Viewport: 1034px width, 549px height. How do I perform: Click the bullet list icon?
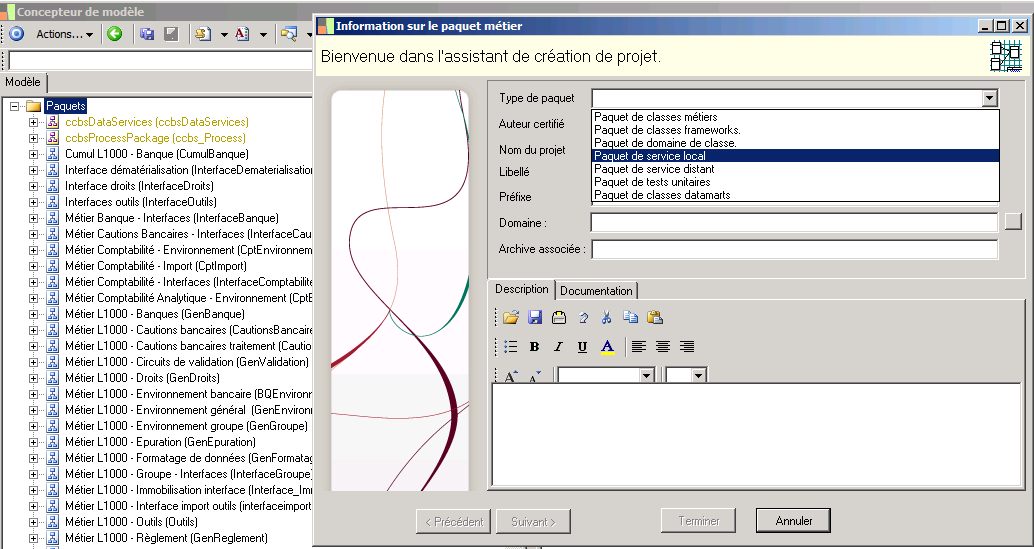(x=510, y=347)
